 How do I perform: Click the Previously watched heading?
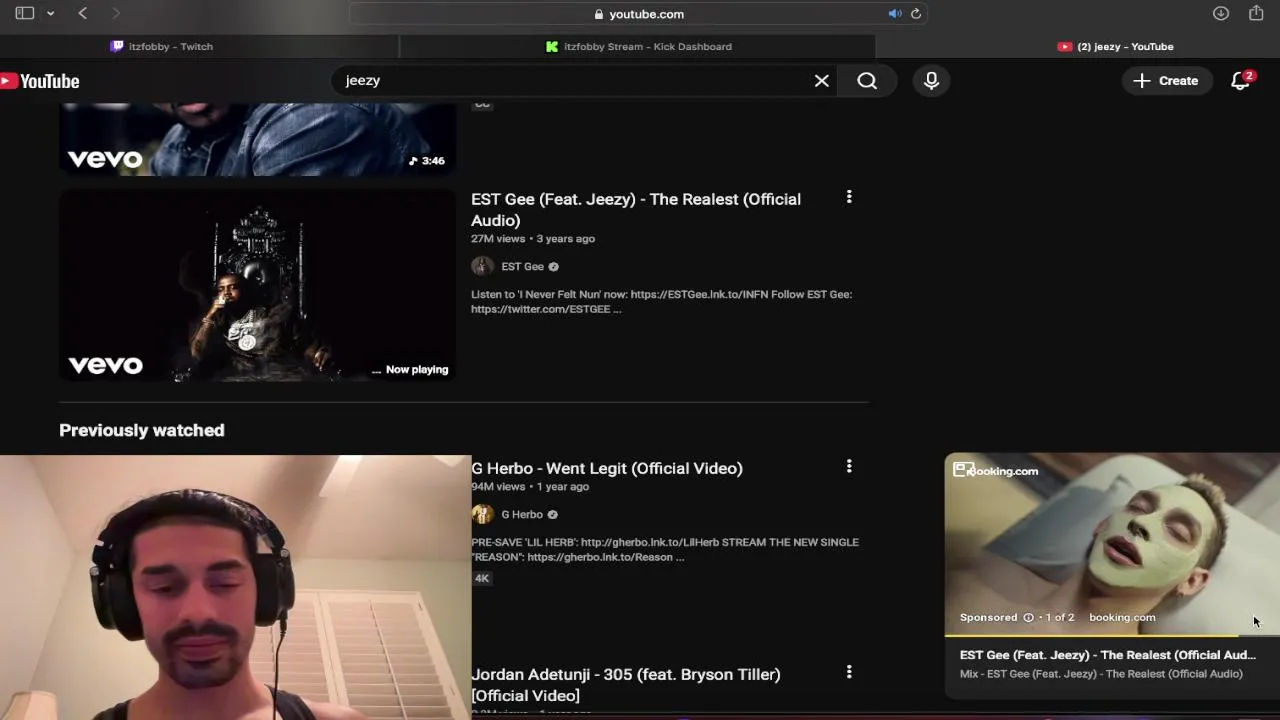142,430
